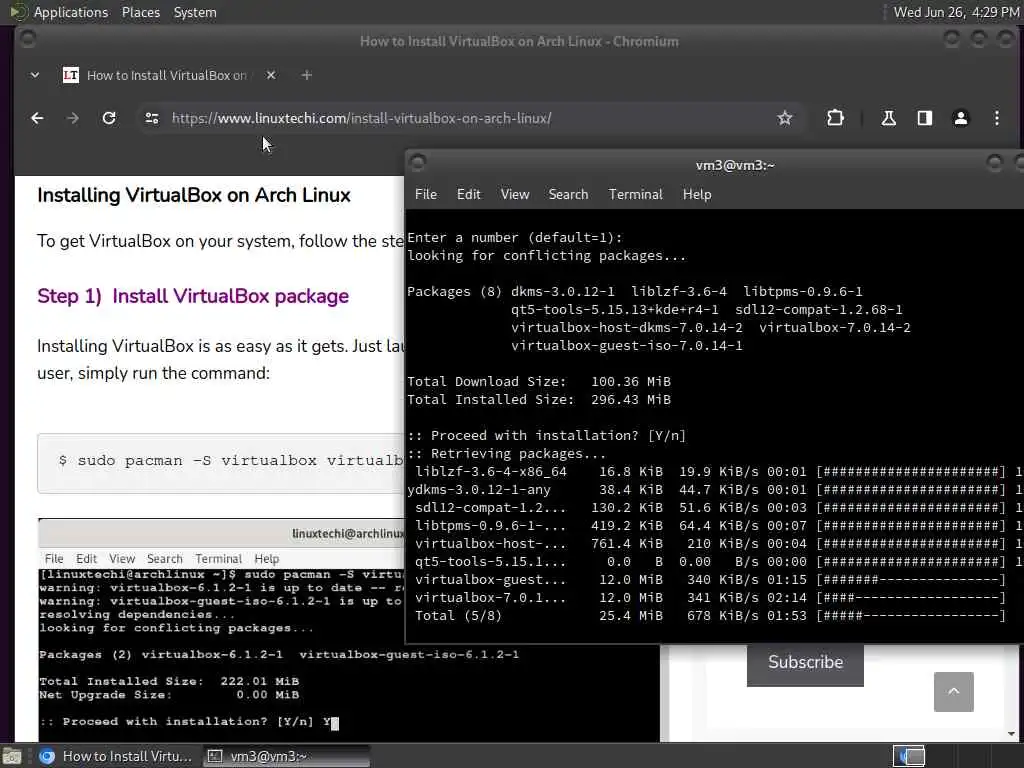This screenshot has width=1024, height=768.
Task: Click the clock showing Wed Jun 26
Action: point(955,12)
